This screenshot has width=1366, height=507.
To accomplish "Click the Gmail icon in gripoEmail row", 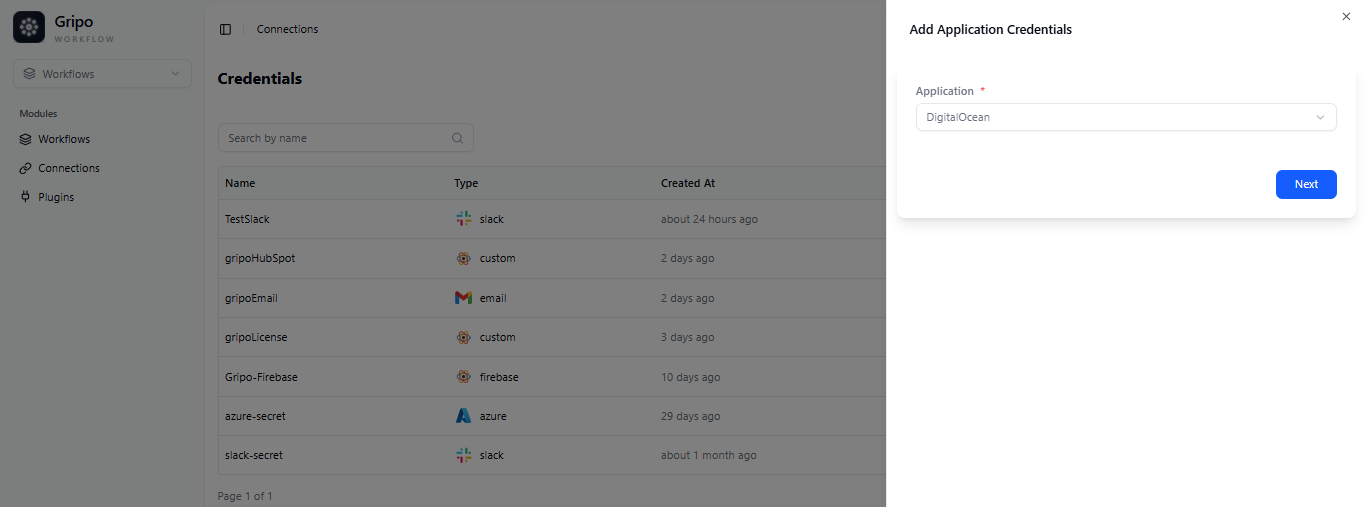I will coord(463,298).
